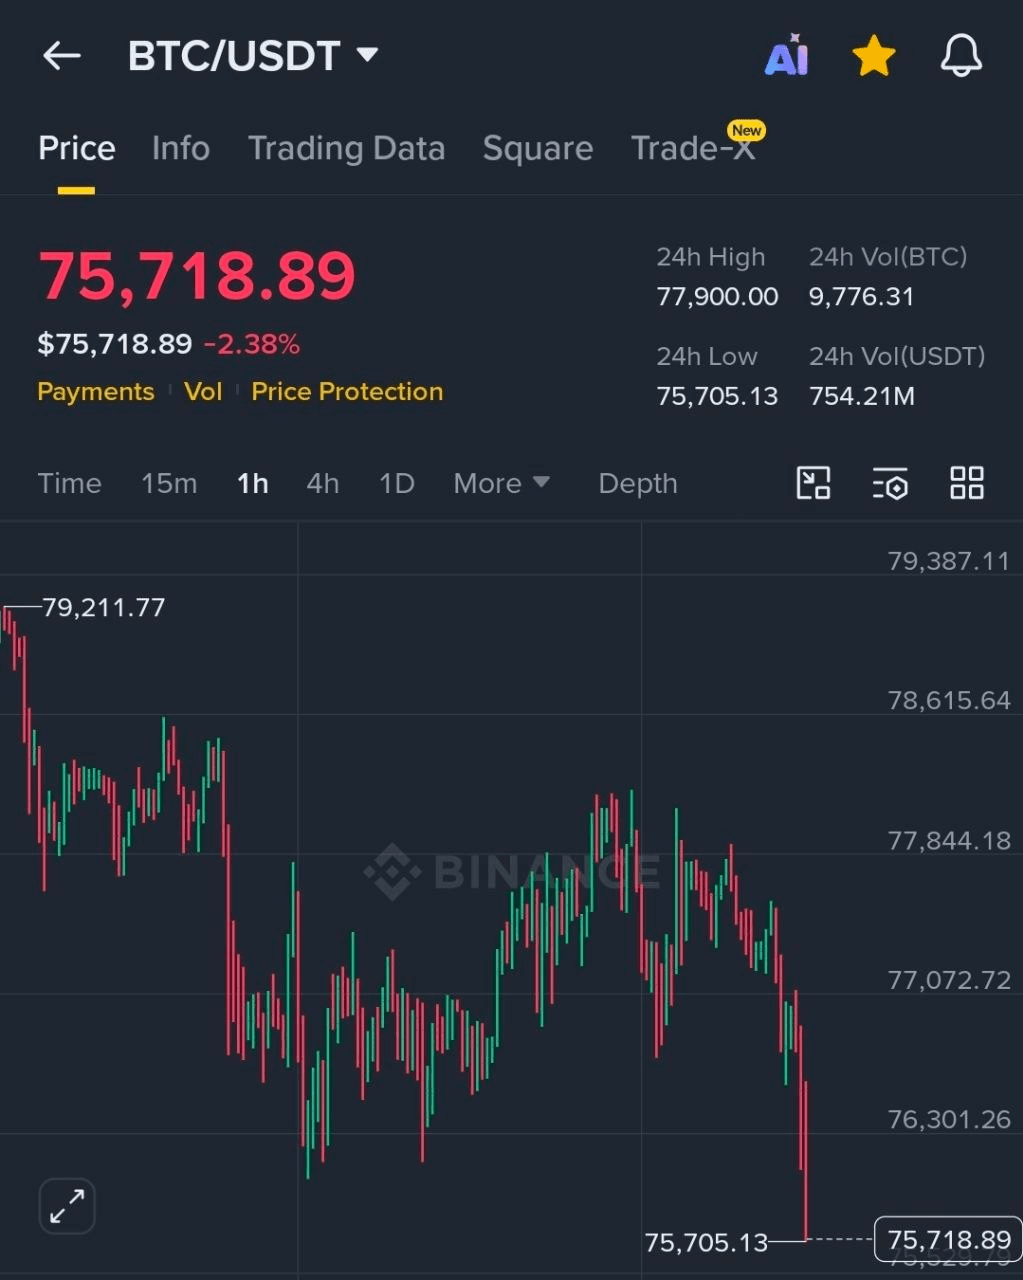
Task: Tap the current price label 75,718.89 on axis
Action: (948, 1240)
